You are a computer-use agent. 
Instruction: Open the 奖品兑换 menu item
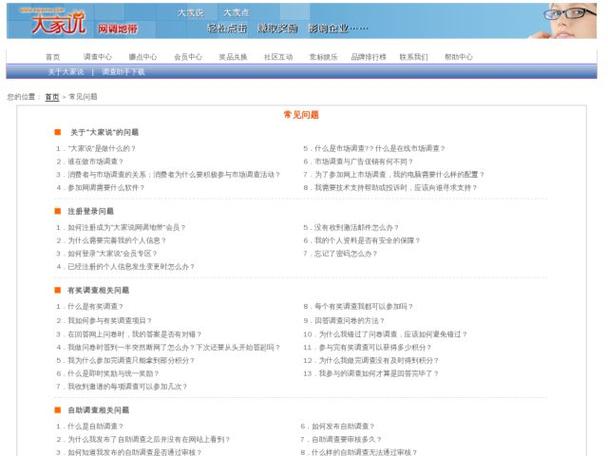(233, 57)
